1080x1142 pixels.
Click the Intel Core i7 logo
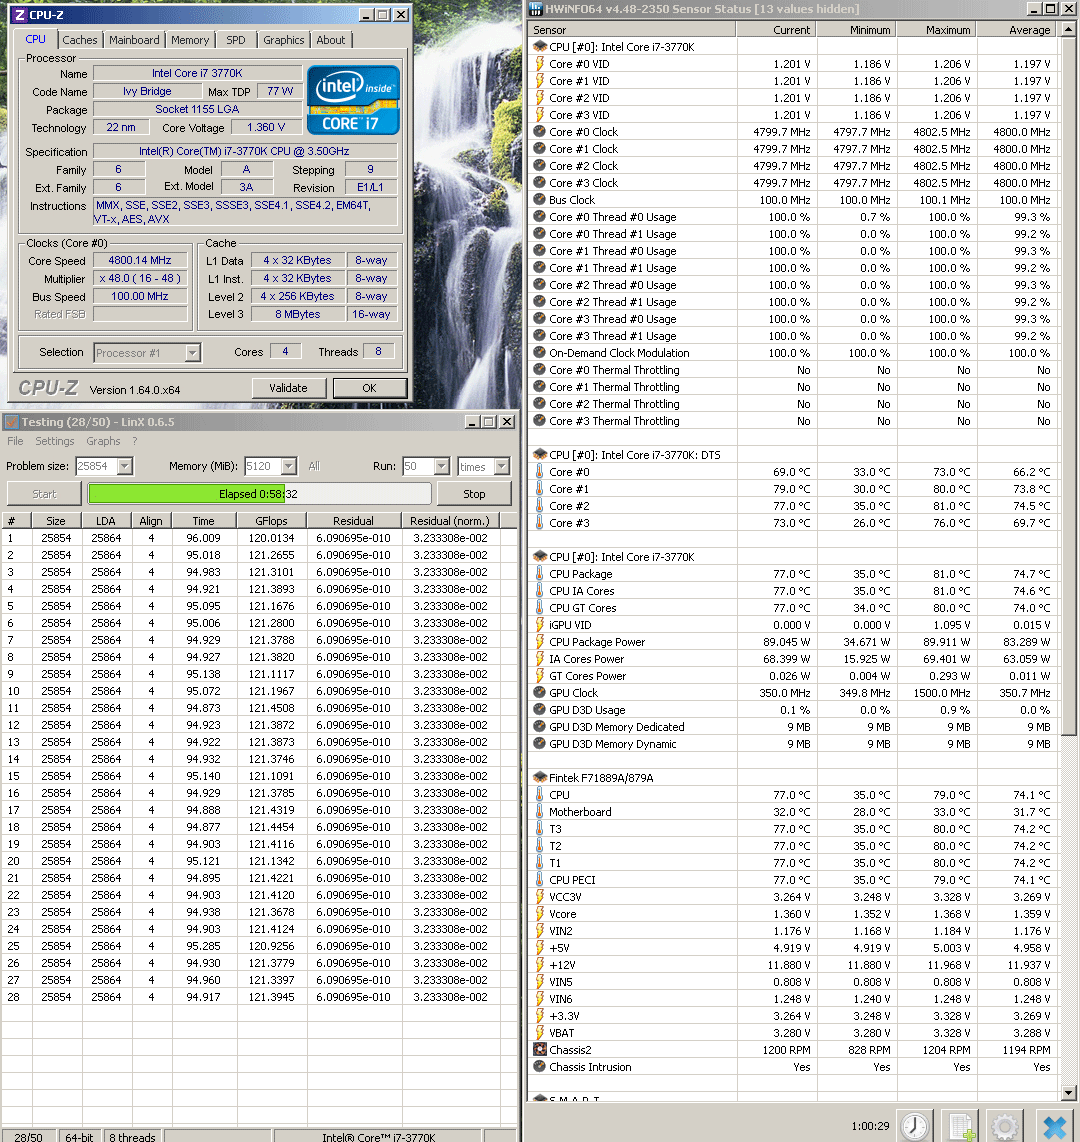pyautogui.click(x=353, y=100)
